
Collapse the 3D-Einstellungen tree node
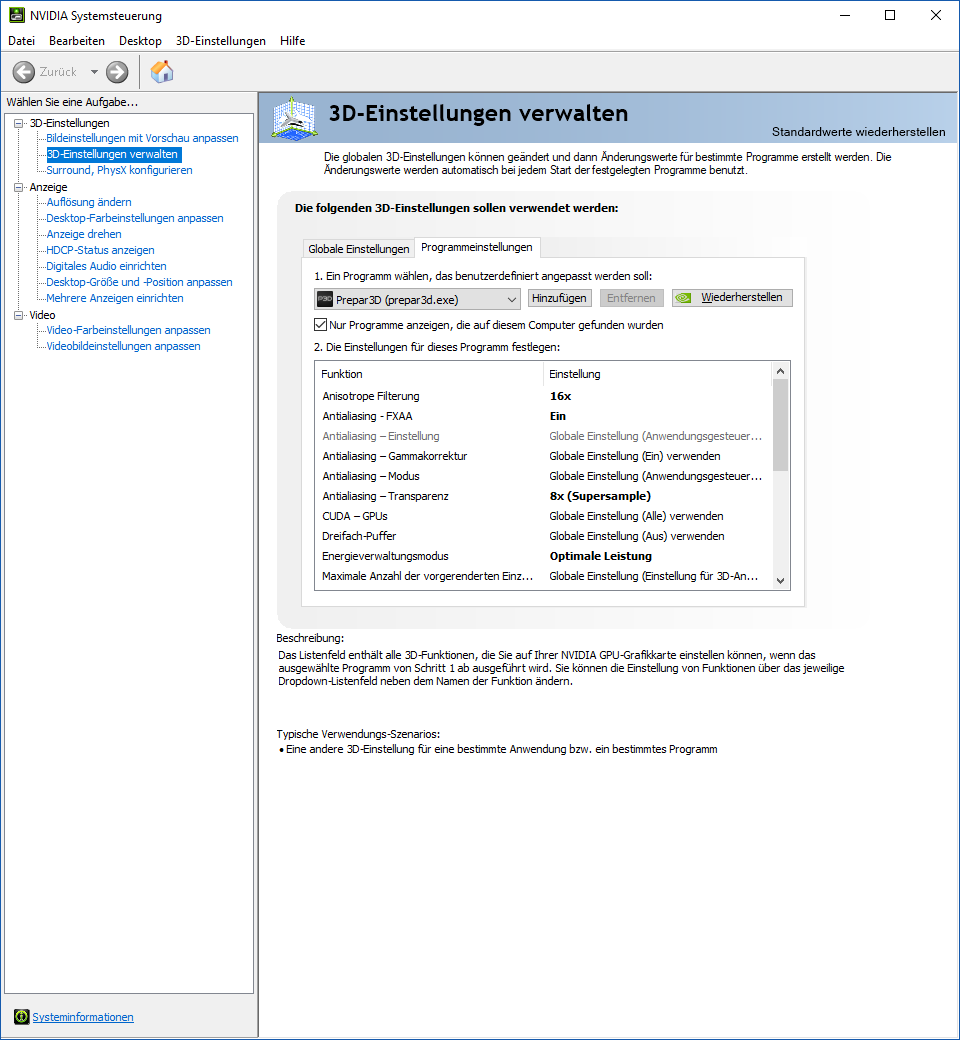19,123
